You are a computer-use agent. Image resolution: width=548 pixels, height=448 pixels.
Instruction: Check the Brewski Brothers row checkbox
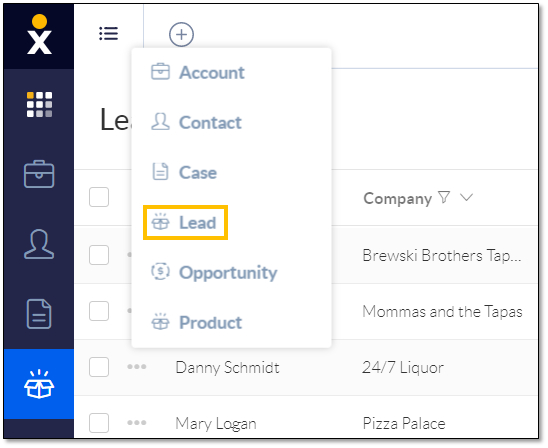coord(99,254)
